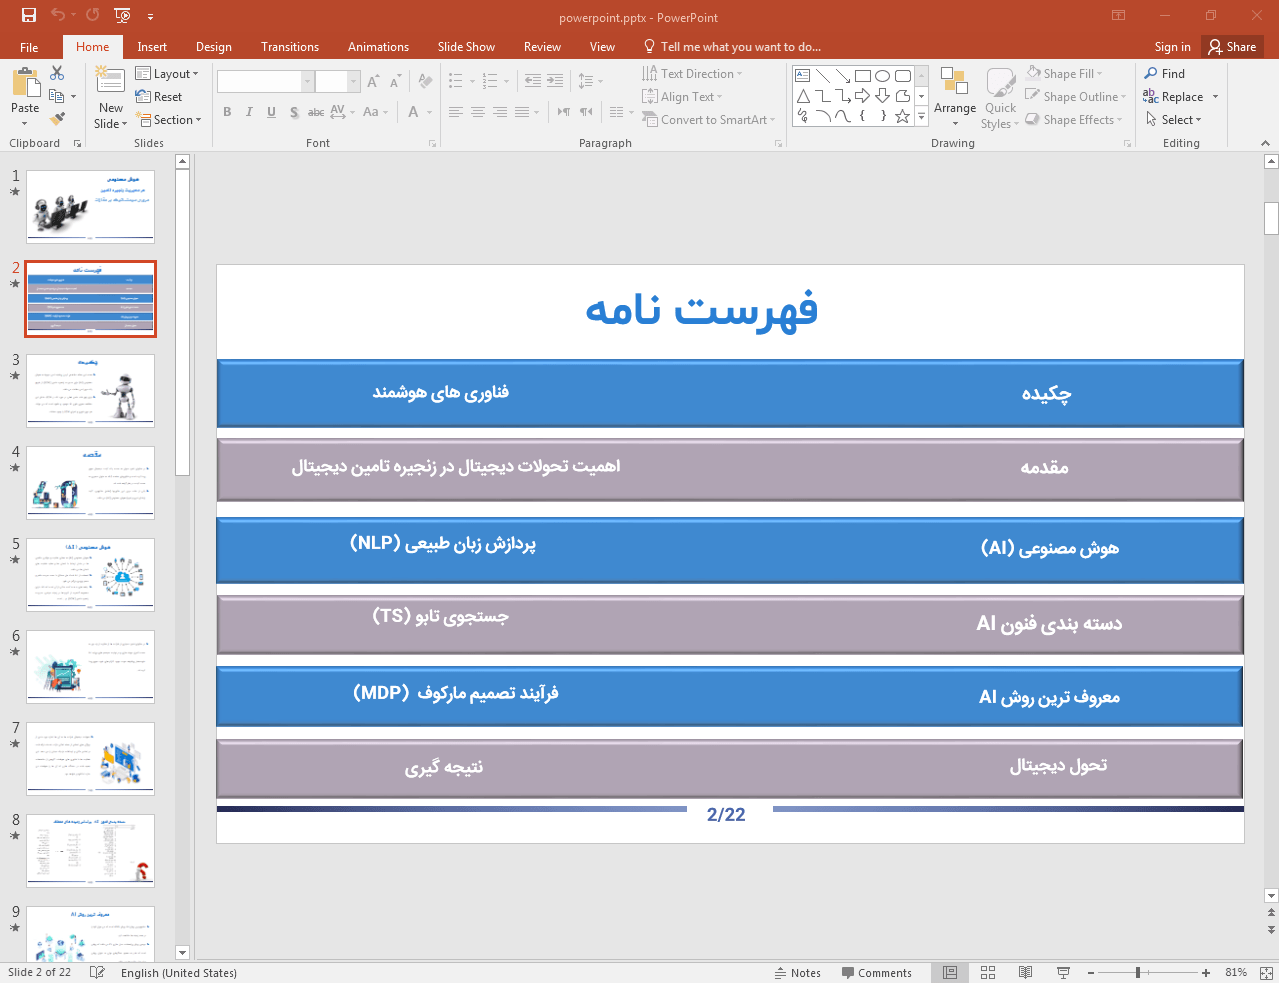Screen dimensions: 1279x983
Task: Toggle underline formatting
Action: coord(271,112)
